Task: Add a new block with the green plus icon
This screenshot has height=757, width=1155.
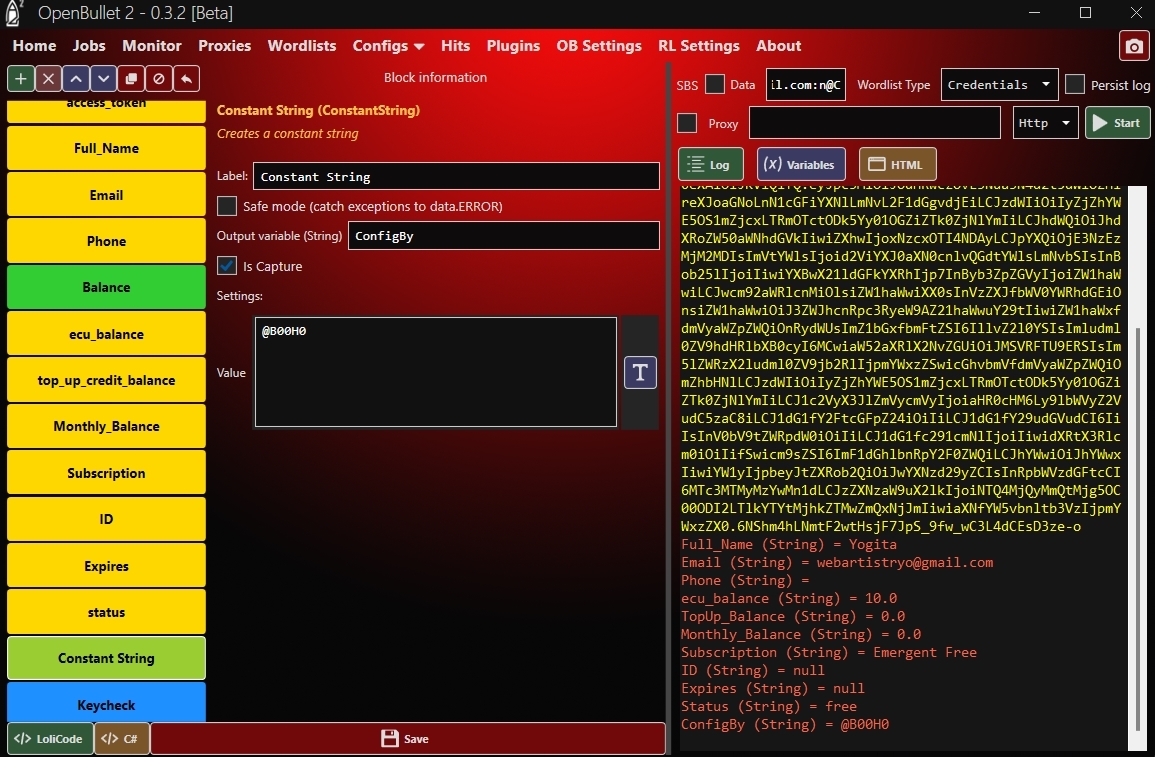Action: [x=20, y=78]
